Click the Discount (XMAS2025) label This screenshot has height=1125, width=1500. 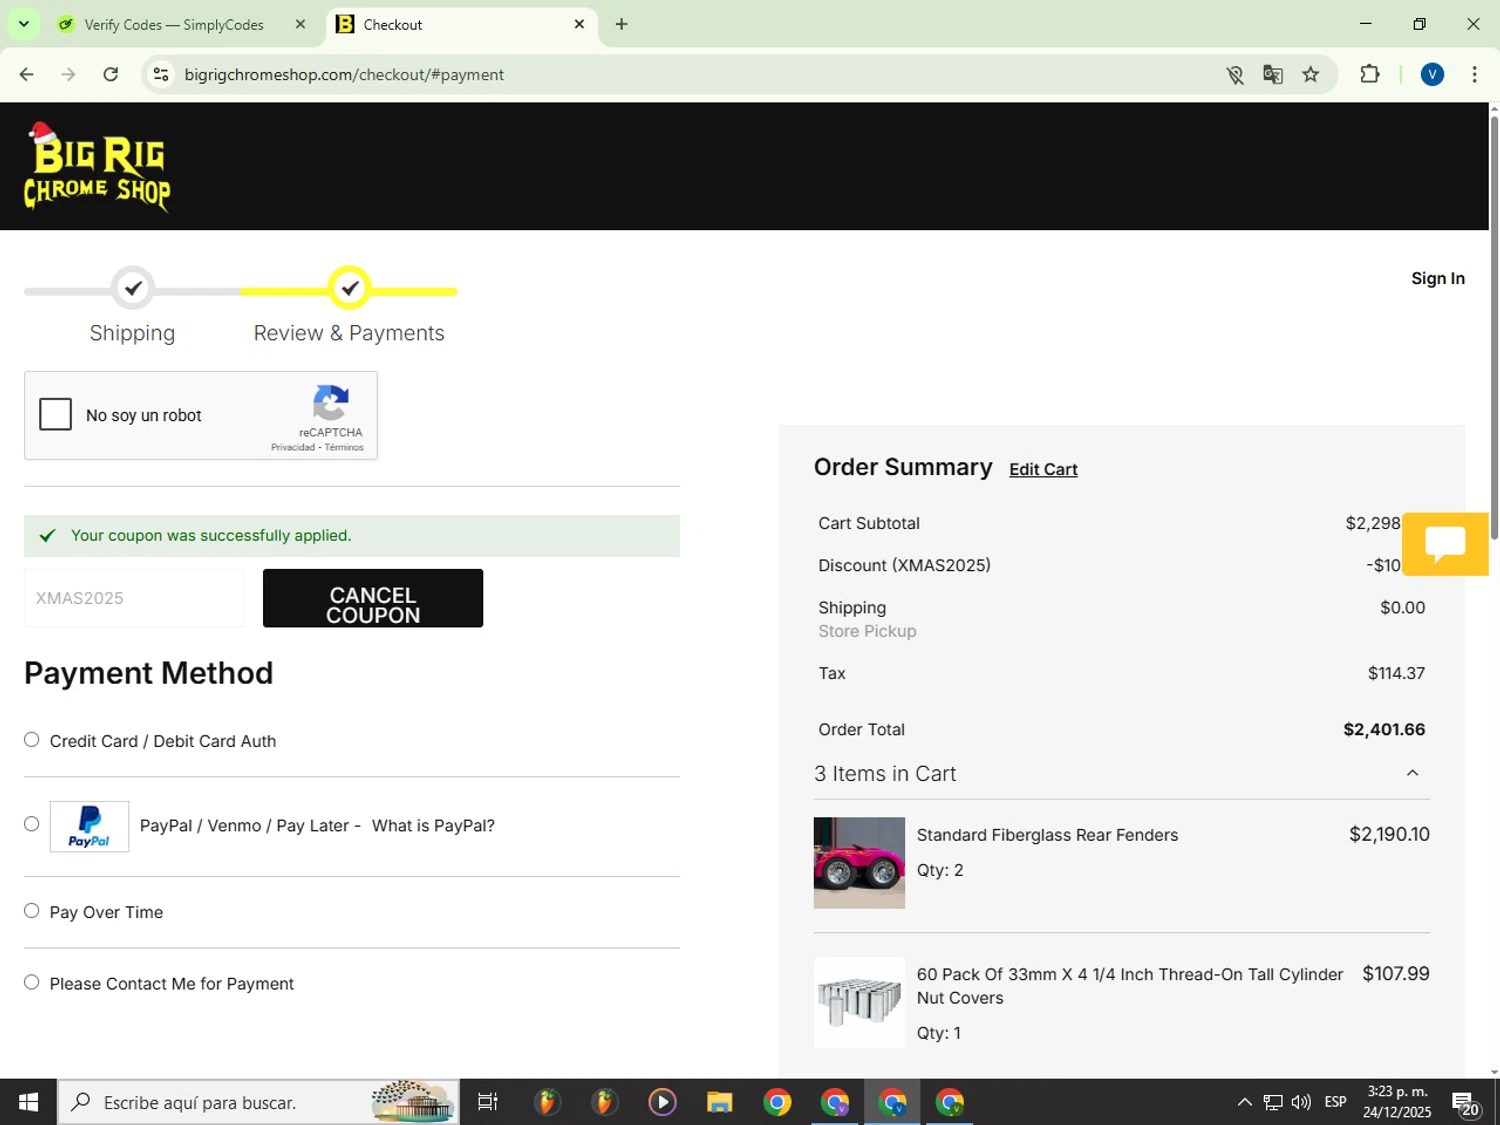pos(904,565)
